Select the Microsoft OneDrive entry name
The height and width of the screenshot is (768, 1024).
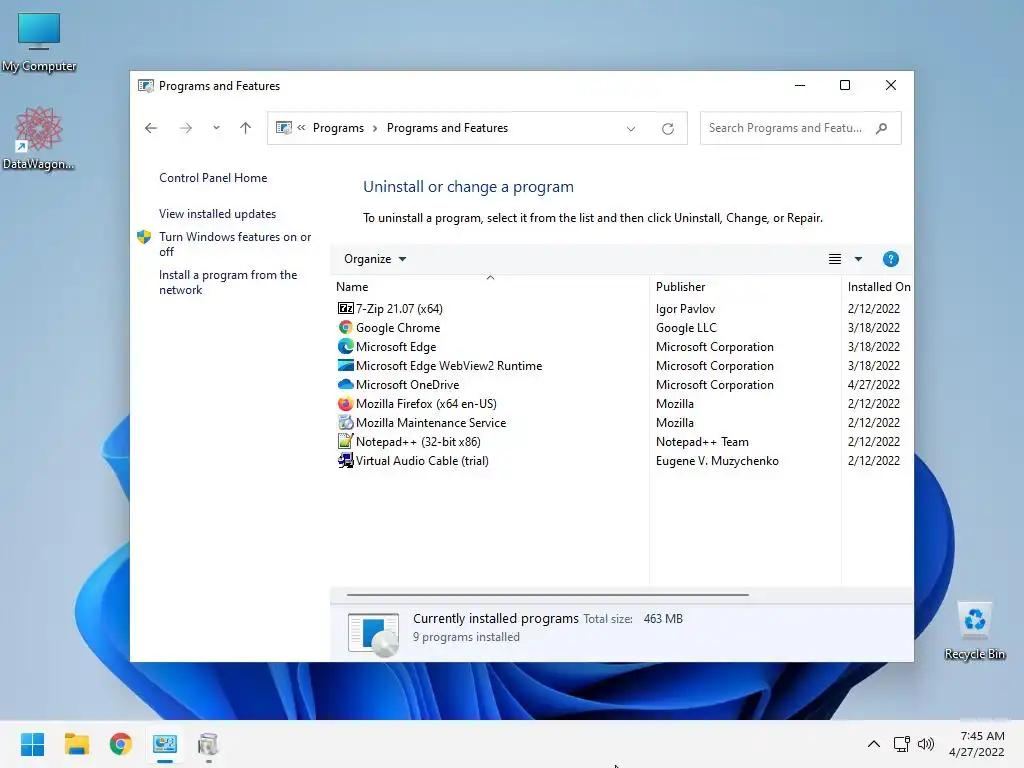click(x=408, y=385)
